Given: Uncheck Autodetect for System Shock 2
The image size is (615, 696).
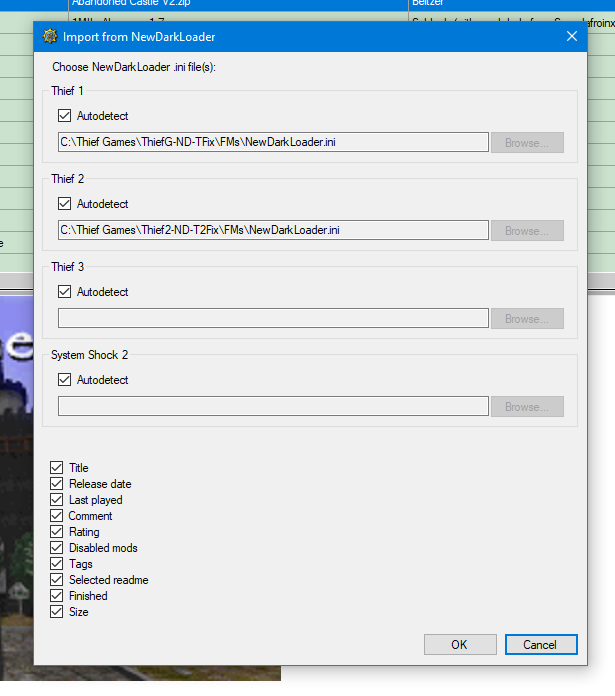Looking at the screenshot, I should tap(64, 380).
